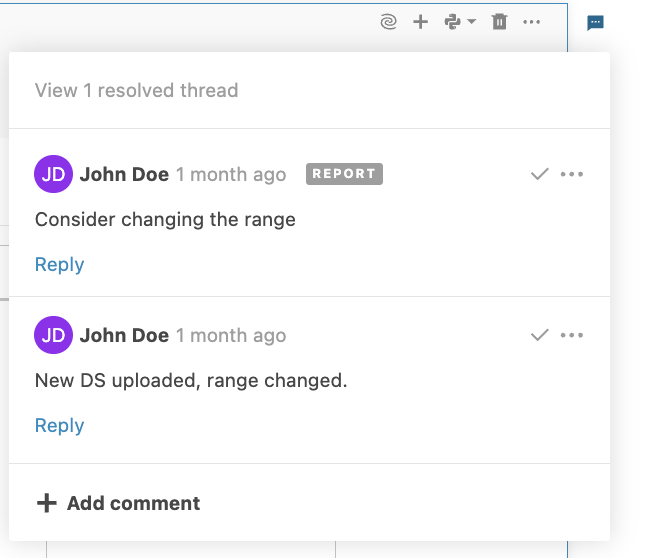Image resolution: width=656 pixels, height=558 pixels.
Task: Reply to "New DS uploaded, range changed."
Action: (59, 425)
